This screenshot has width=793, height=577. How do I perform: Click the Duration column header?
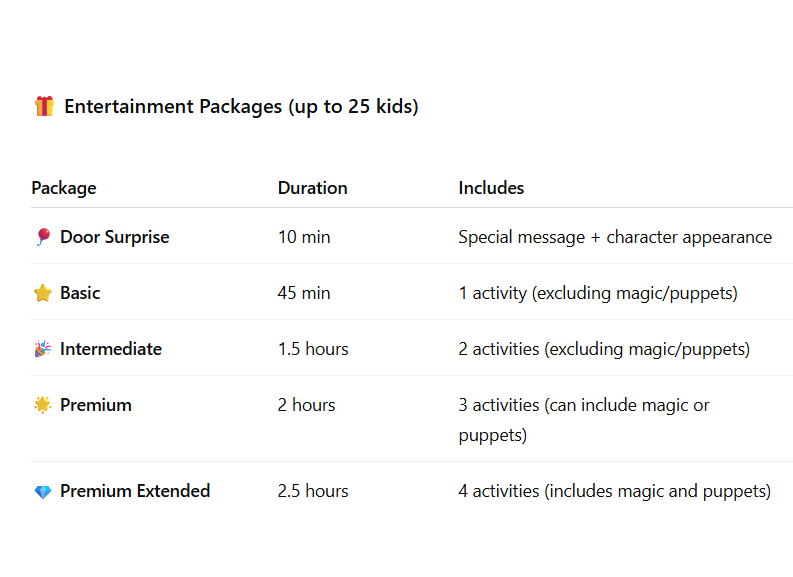coord(313,188)
